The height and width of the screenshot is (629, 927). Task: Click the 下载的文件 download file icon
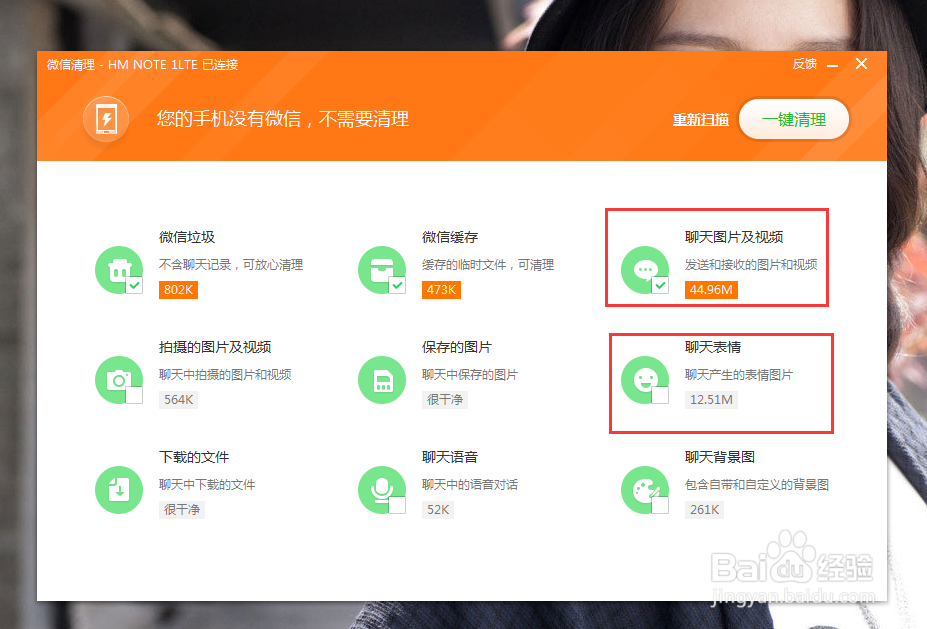[x=119, y=490]
